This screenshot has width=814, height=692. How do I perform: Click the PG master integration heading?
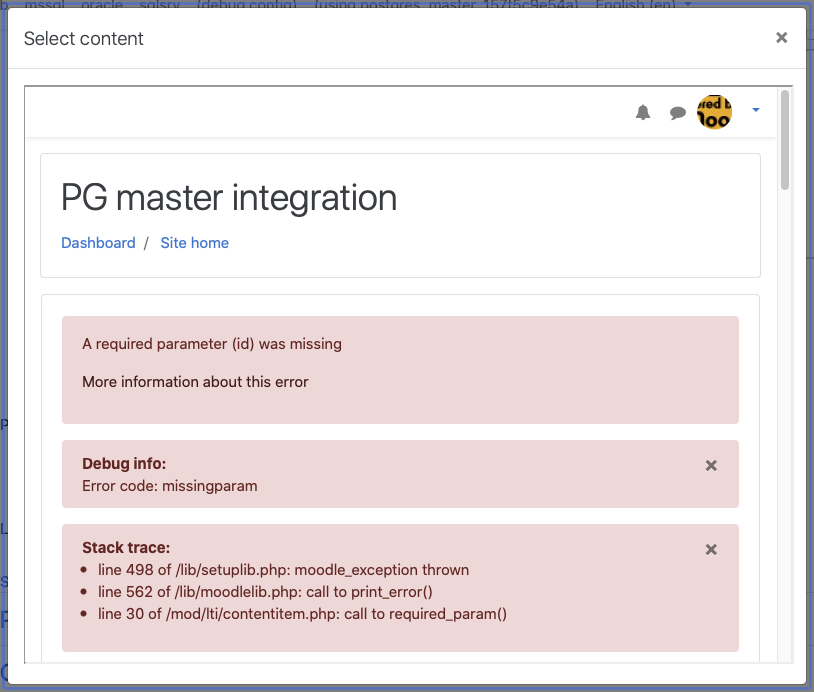229,198
